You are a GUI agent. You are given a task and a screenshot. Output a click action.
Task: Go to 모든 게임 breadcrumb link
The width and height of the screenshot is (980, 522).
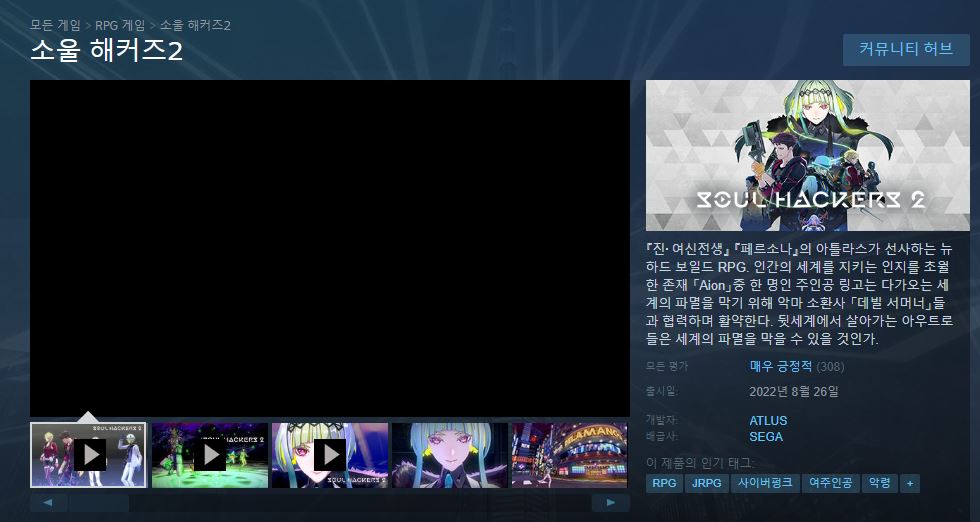coord(55,24)
